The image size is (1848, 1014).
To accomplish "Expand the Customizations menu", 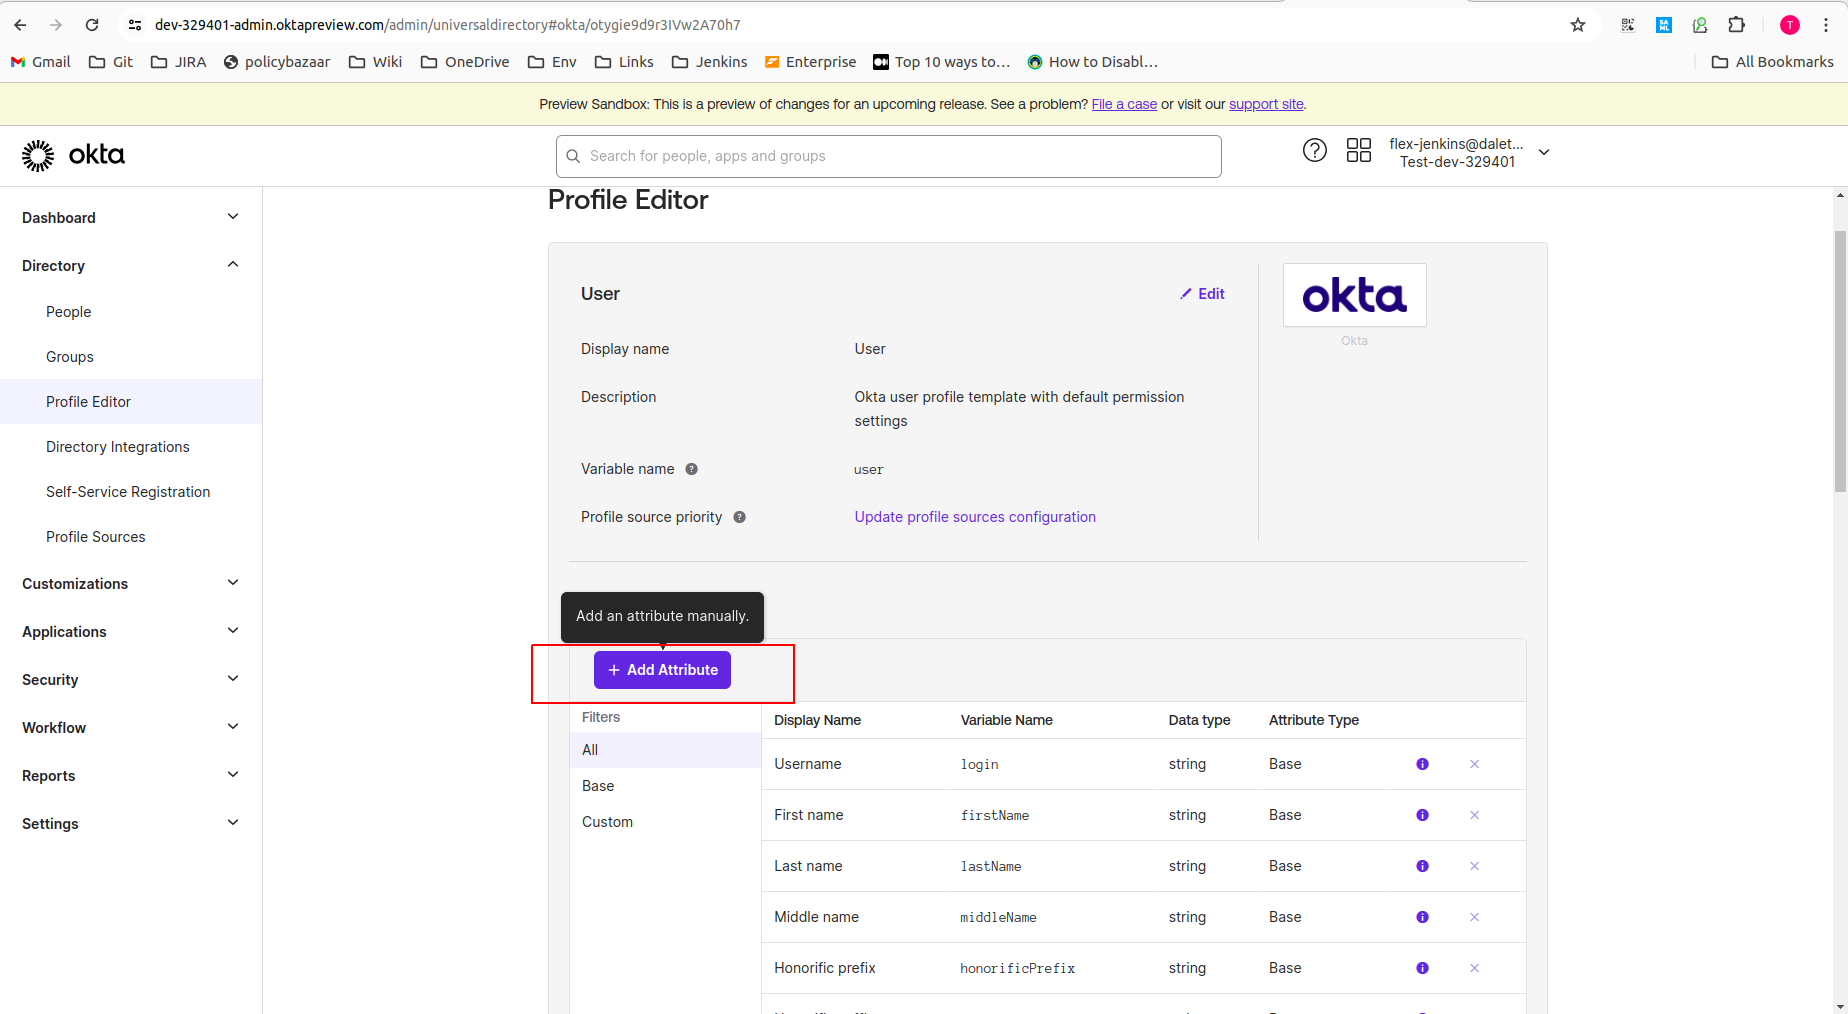I will [131, 584].
